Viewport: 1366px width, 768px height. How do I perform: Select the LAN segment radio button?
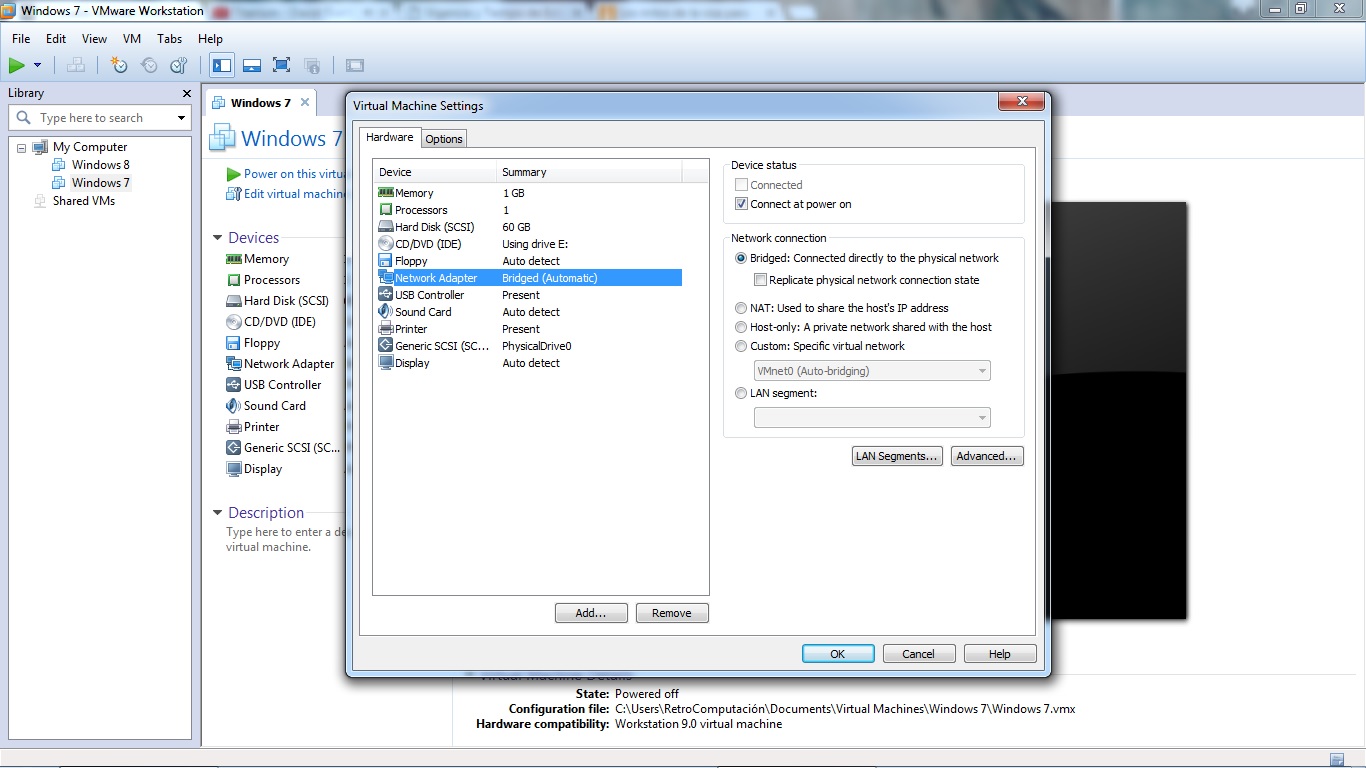tap(741, 393)
